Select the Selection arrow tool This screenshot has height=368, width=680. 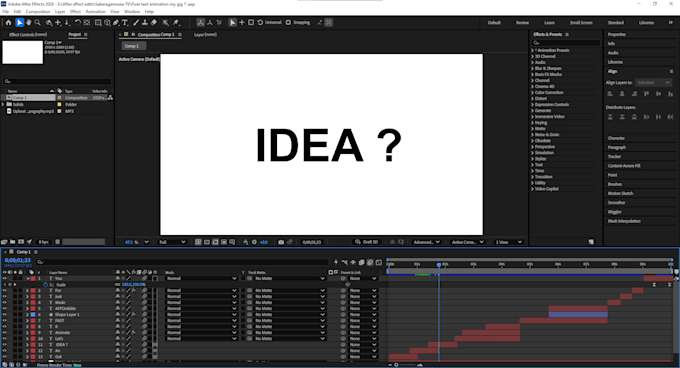pyautogui.click(x=20, y=23)
